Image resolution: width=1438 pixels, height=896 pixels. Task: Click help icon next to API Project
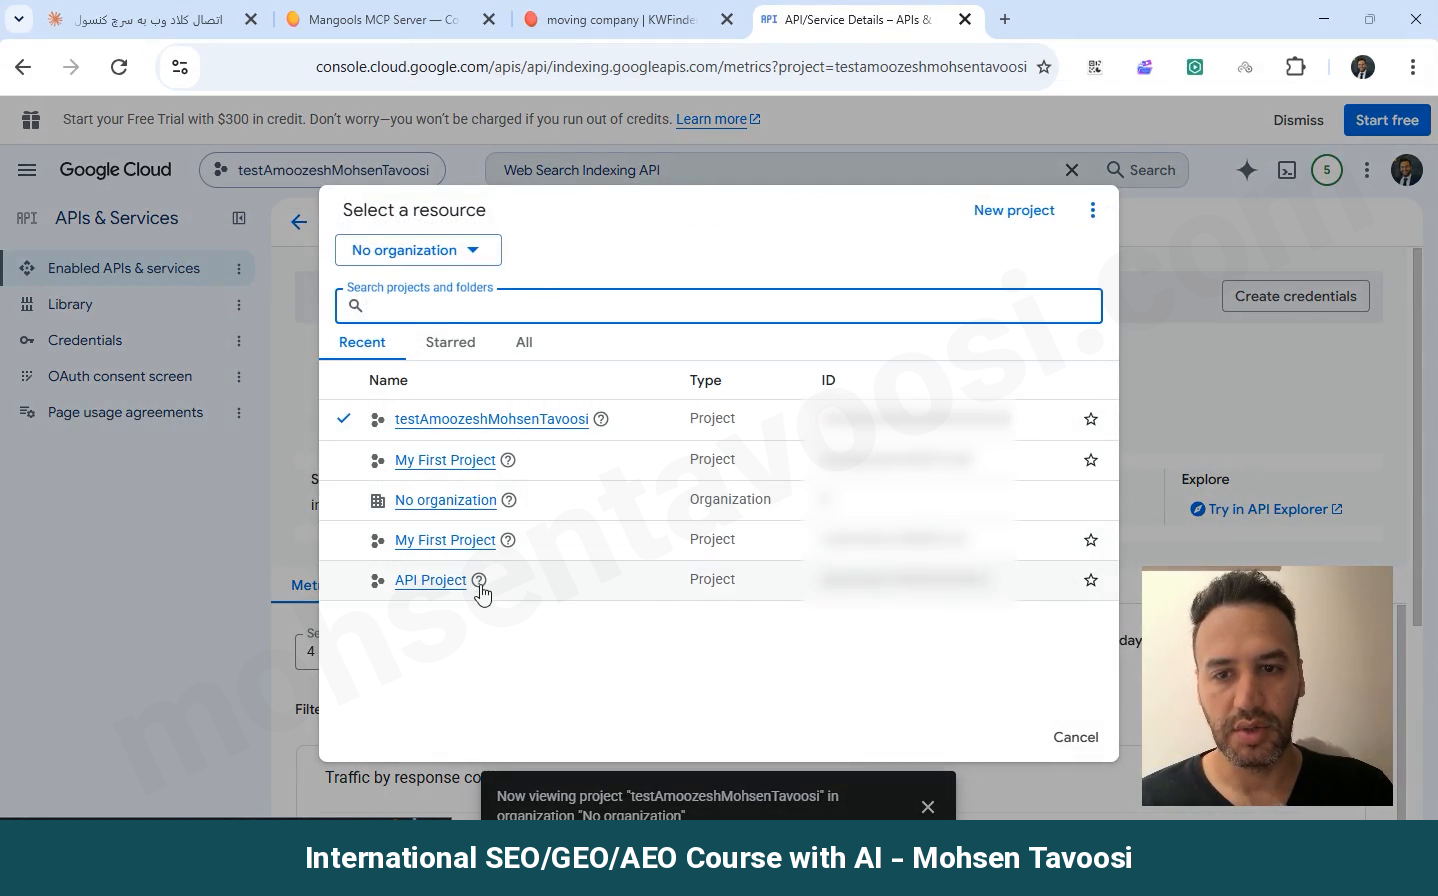479,580
